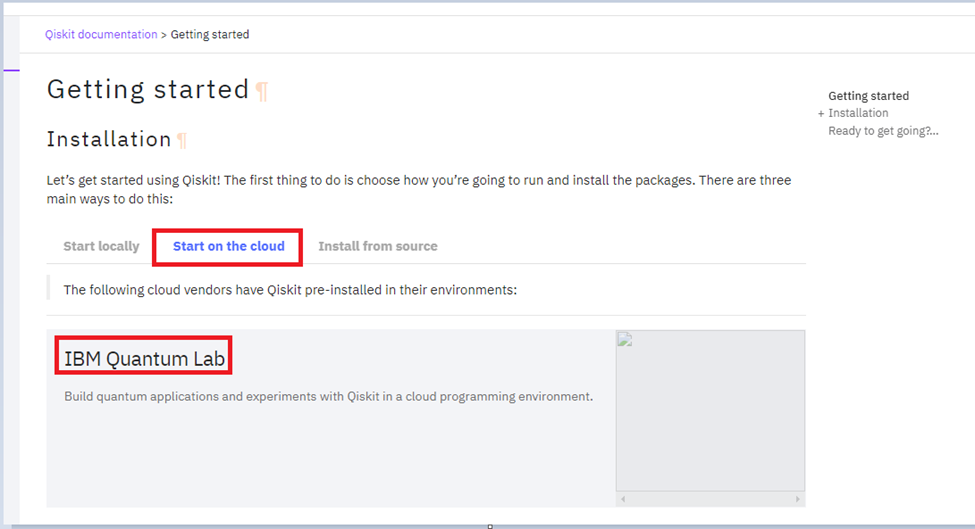The width and height of the screenshot is (975, 529).
Task: Open the IBM Quantum Lab card title
Action: click(144, 359)
